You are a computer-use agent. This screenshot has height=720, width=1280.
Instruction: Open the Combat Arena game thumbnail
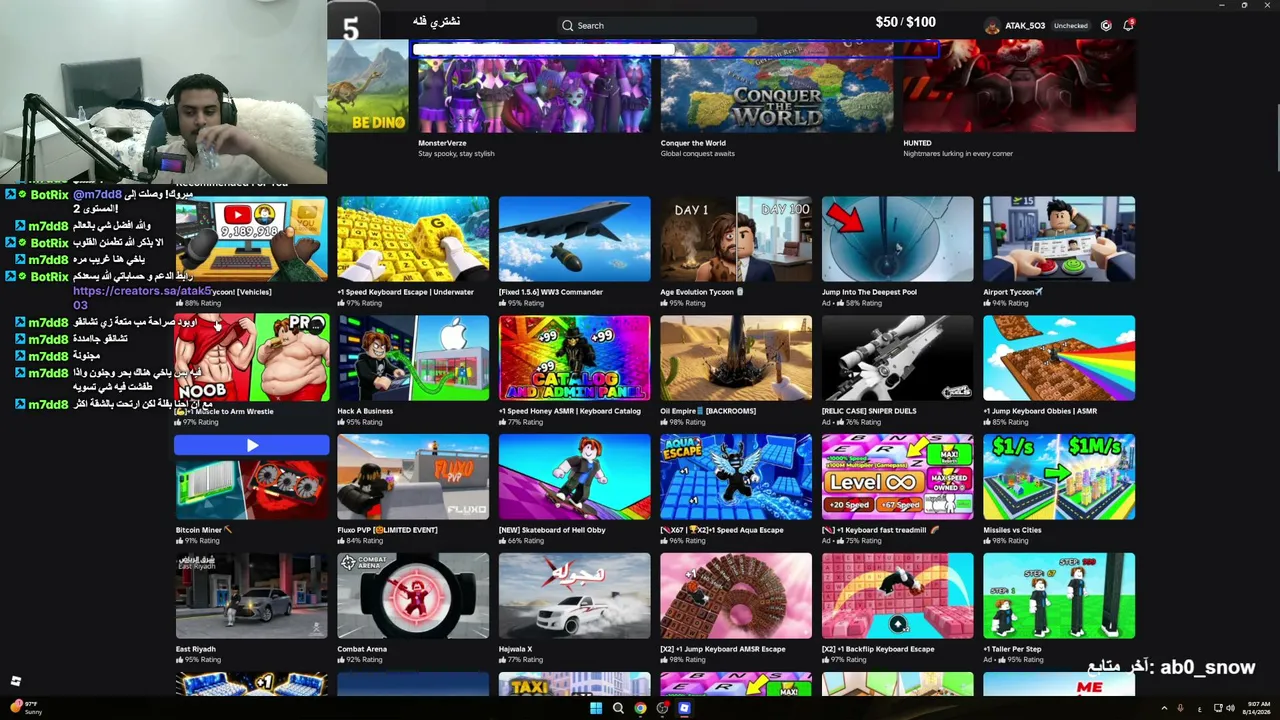tap(413, 596)
